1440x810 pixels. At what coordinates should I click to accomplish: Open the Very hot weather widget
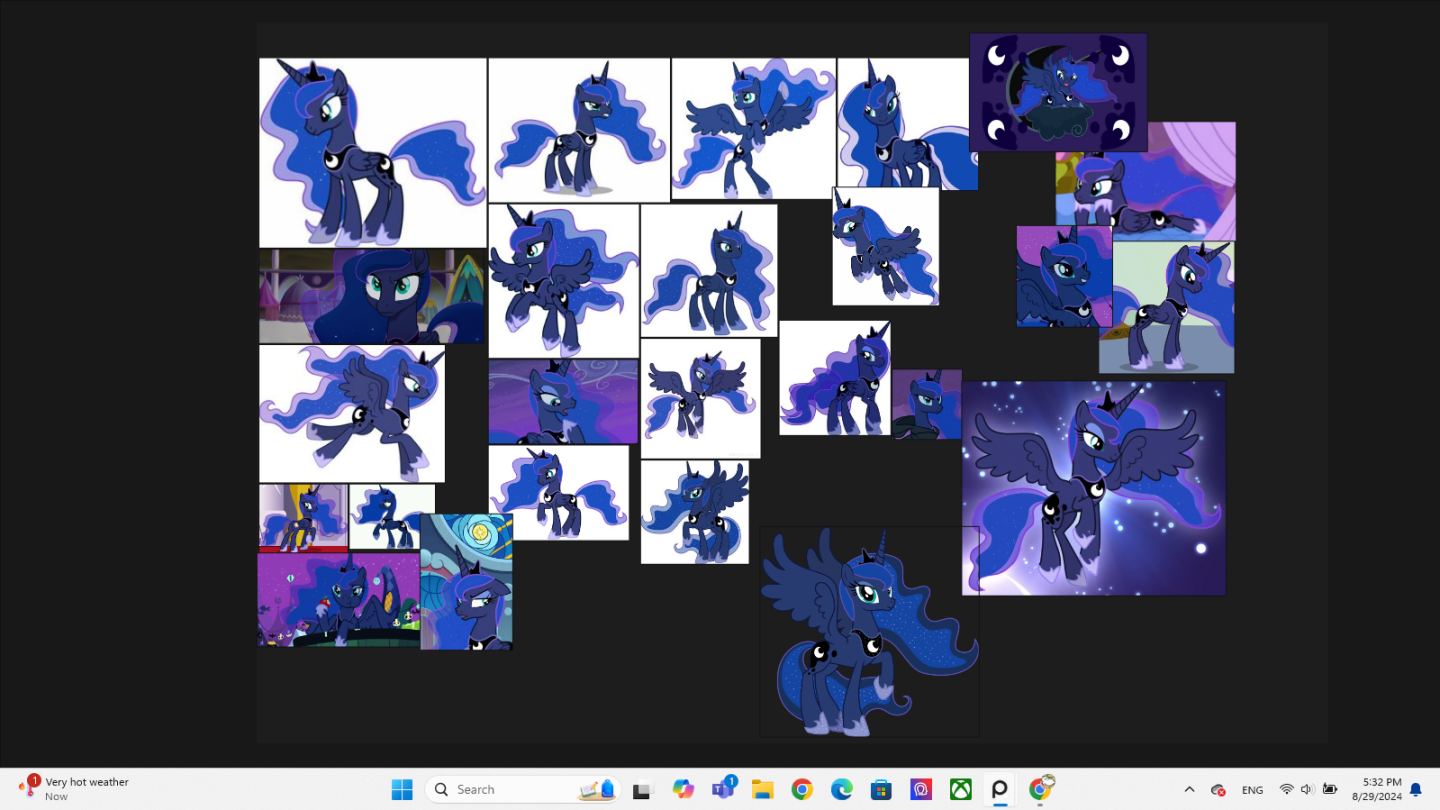point(75,788)
